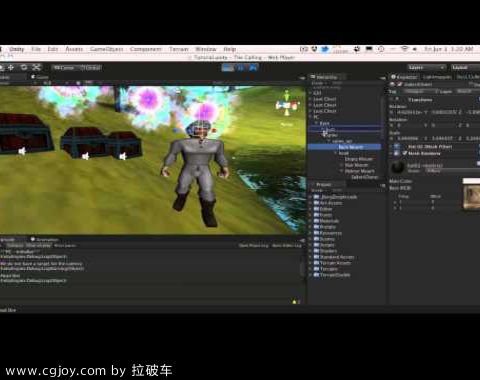
Task: Open the Layout dropdown
Action: (465, 68)
